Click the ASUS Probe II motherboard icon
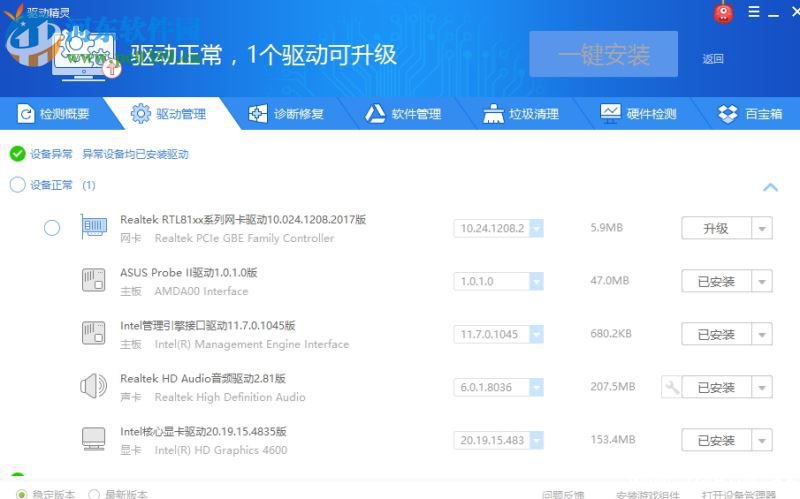The width and height of the screenshot is (800, 499). pyautogui.click(x=94, y=280)
